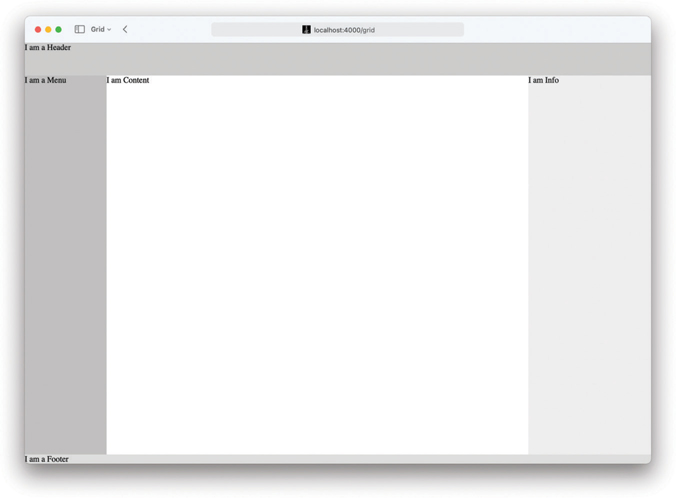Viewport: 676px width, 498px height.
Task: Click the "I am Content" text
Action: click(128, 80)
